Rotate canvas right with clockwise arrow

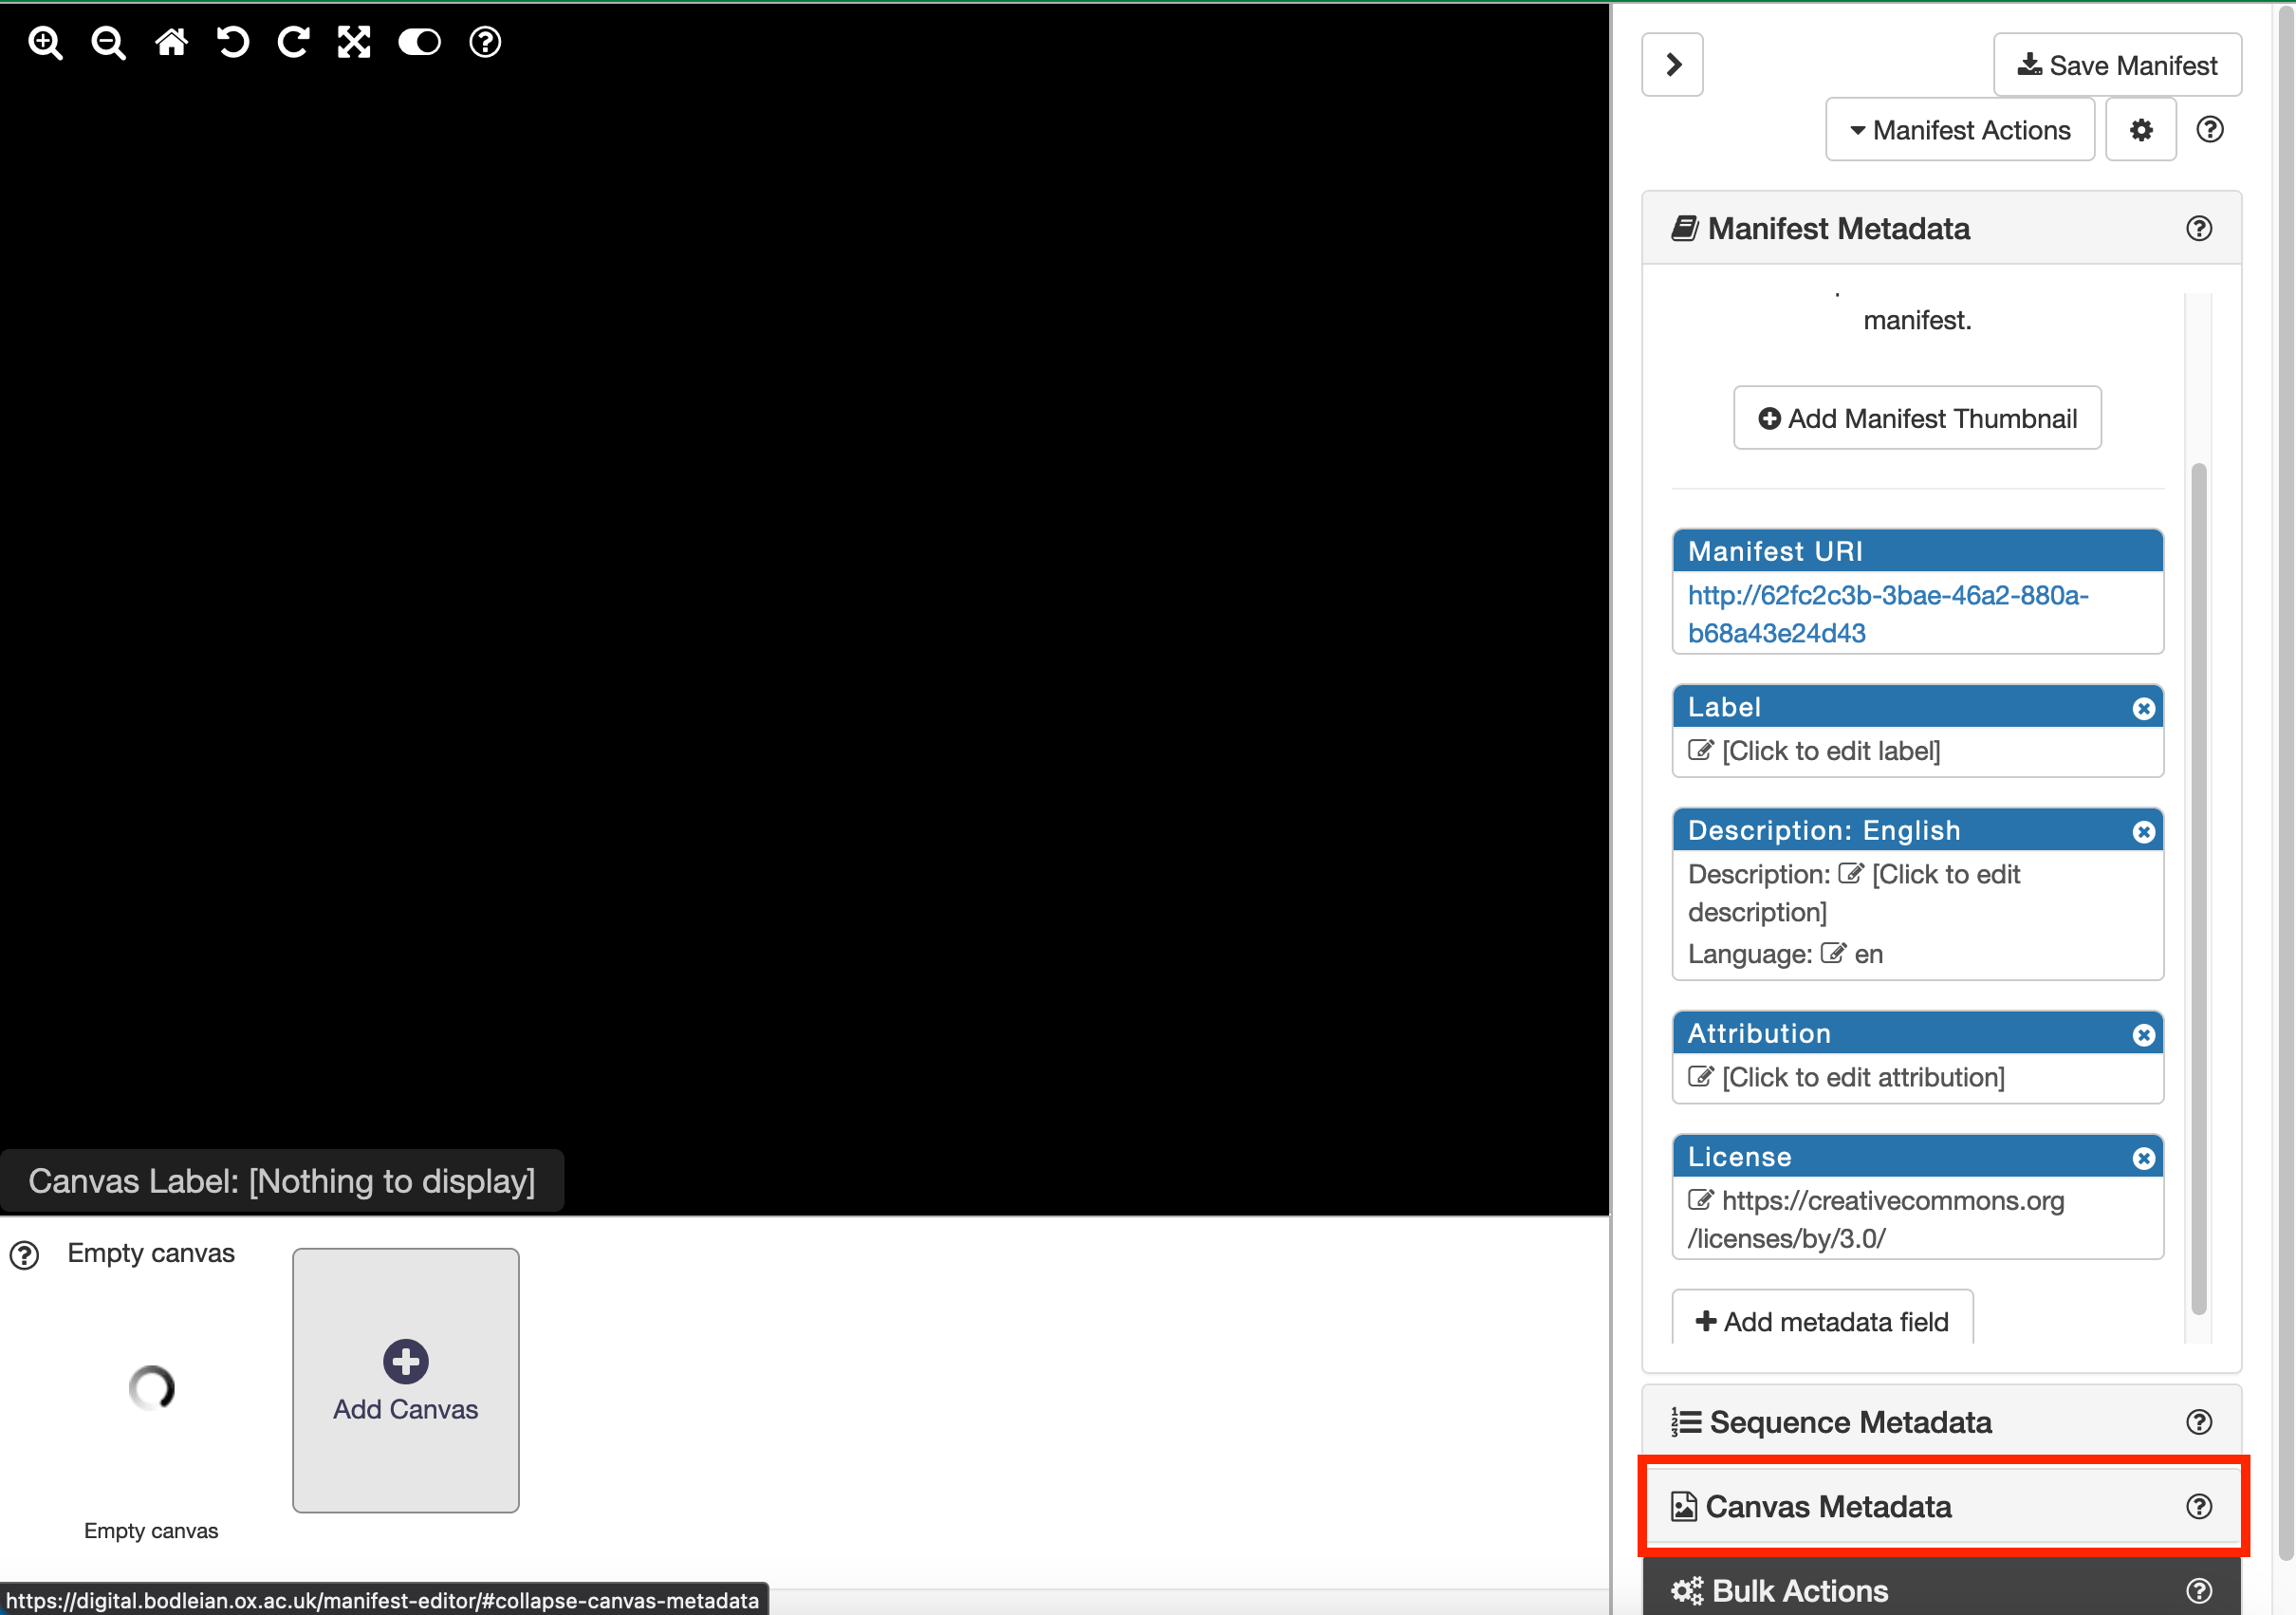pyautogui.click(x=293, y=42)
